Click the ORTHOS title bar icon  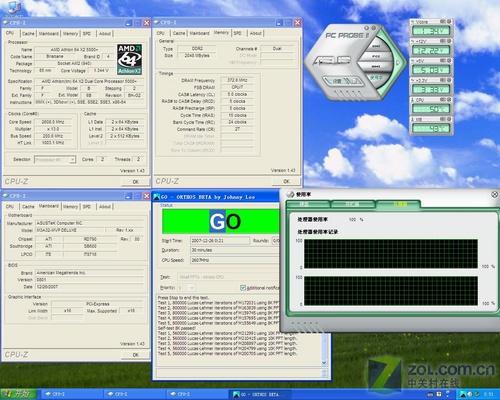pyautogui.click(x=157, y=197)
